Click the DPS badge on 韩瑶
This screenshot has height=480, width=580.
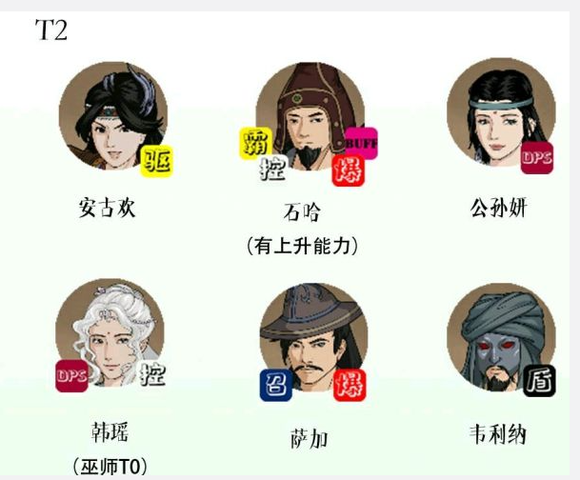72,376
